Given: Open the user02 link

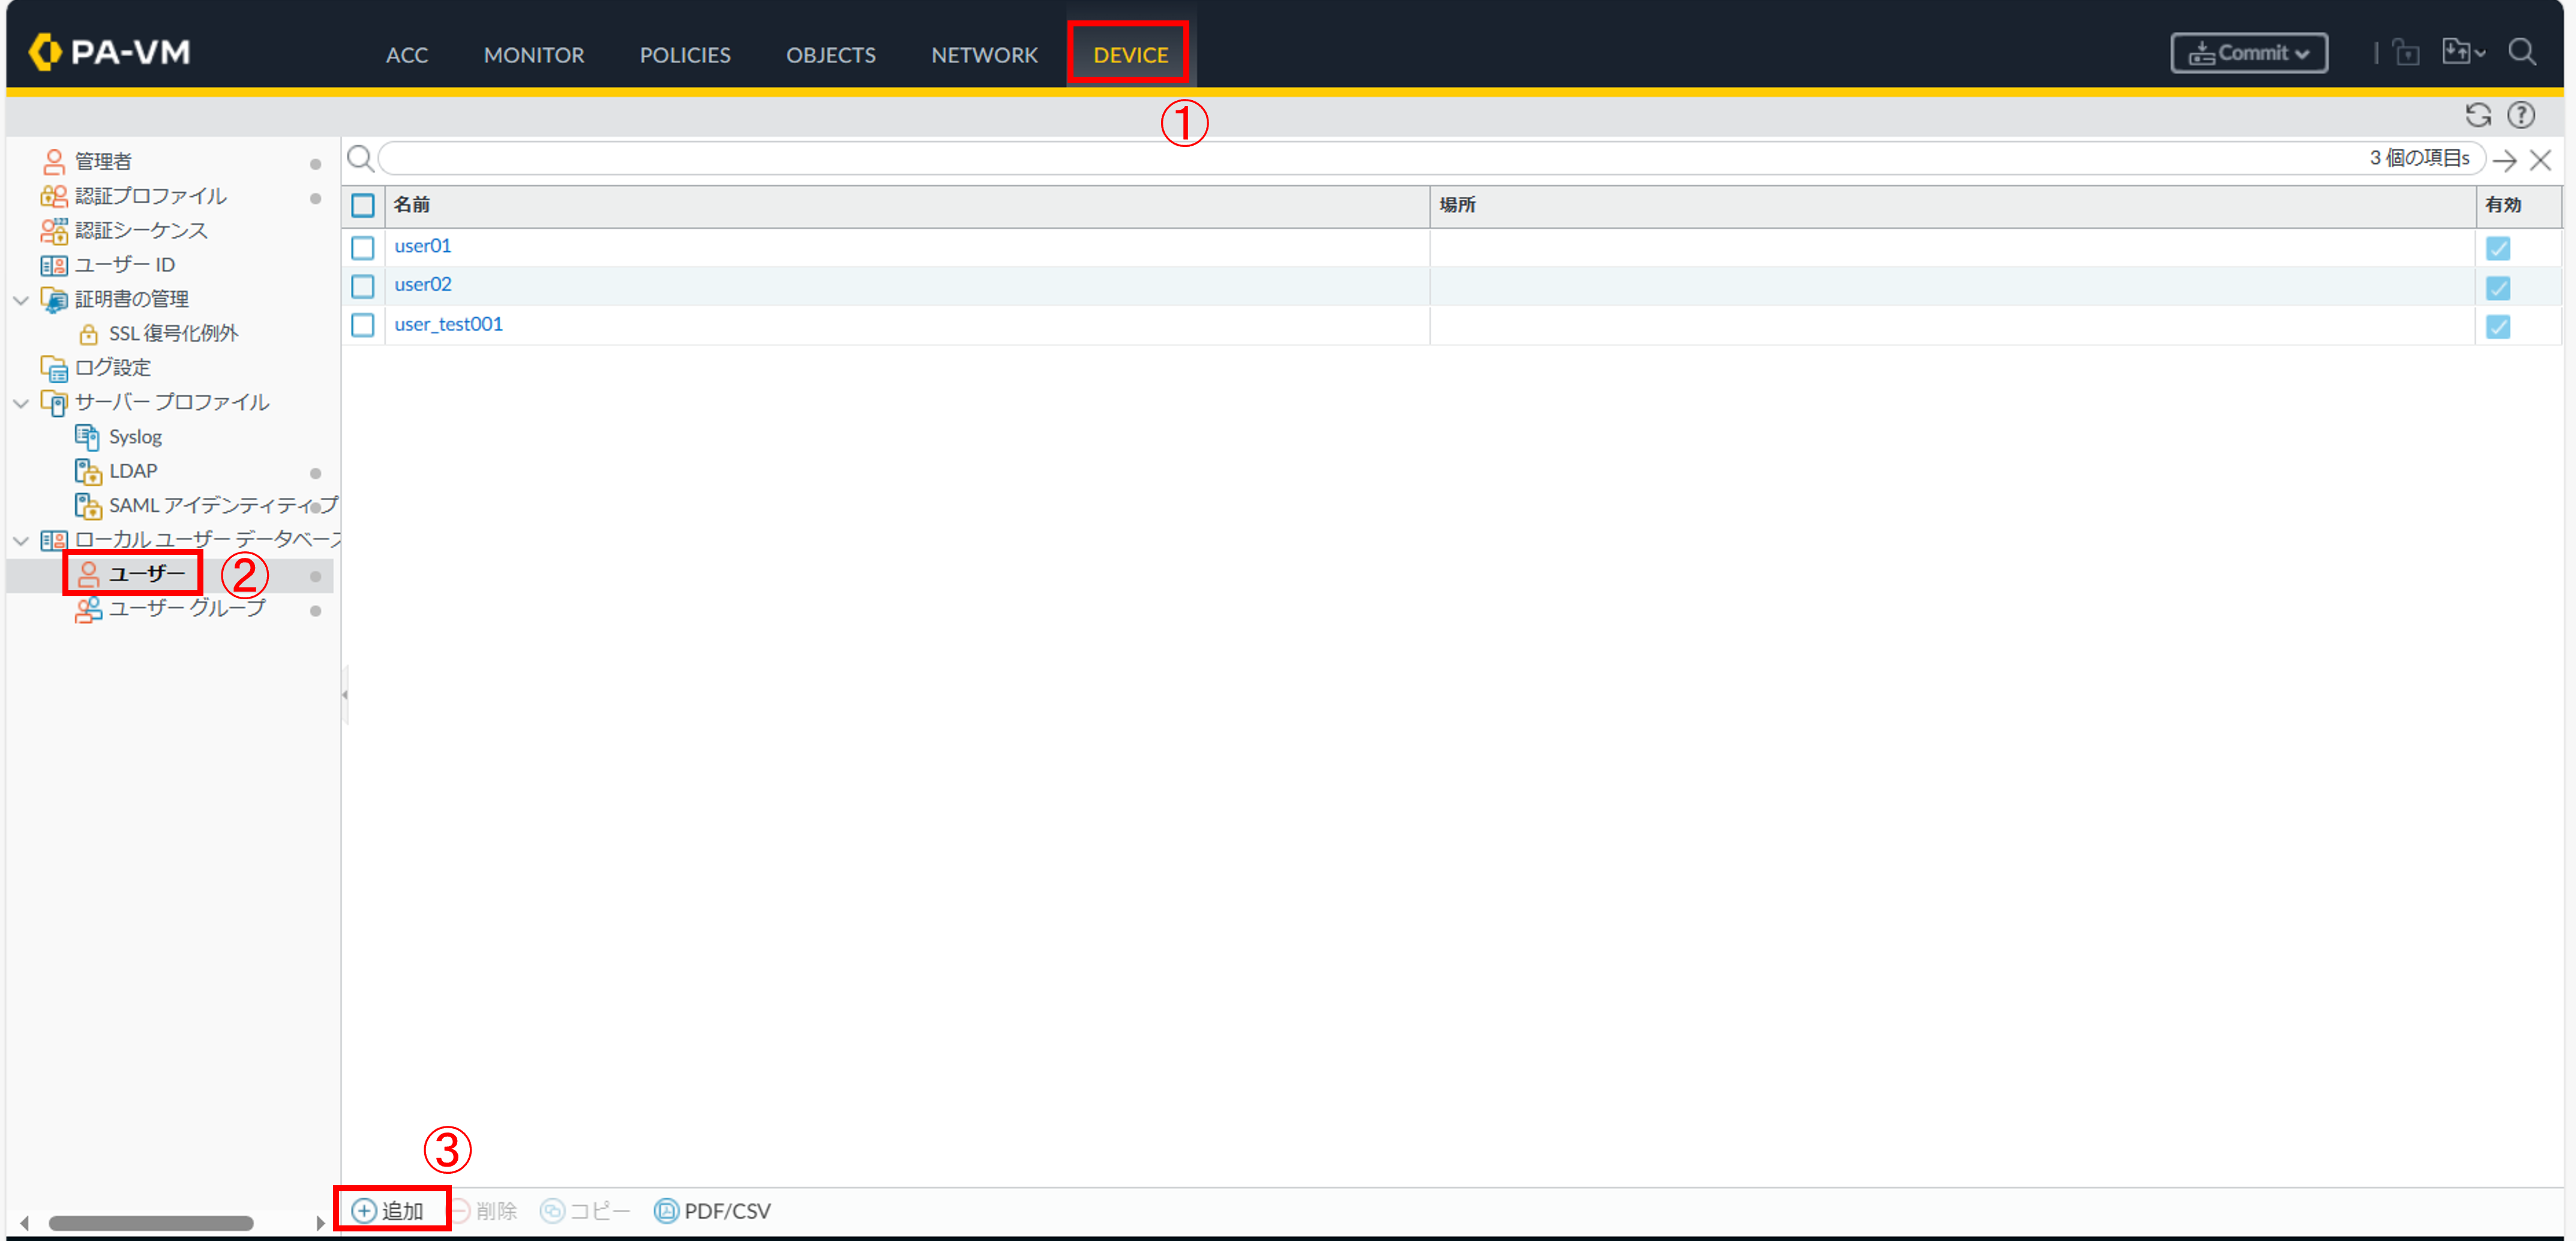Looking at the screenshot, I should [x=422, y=285].
